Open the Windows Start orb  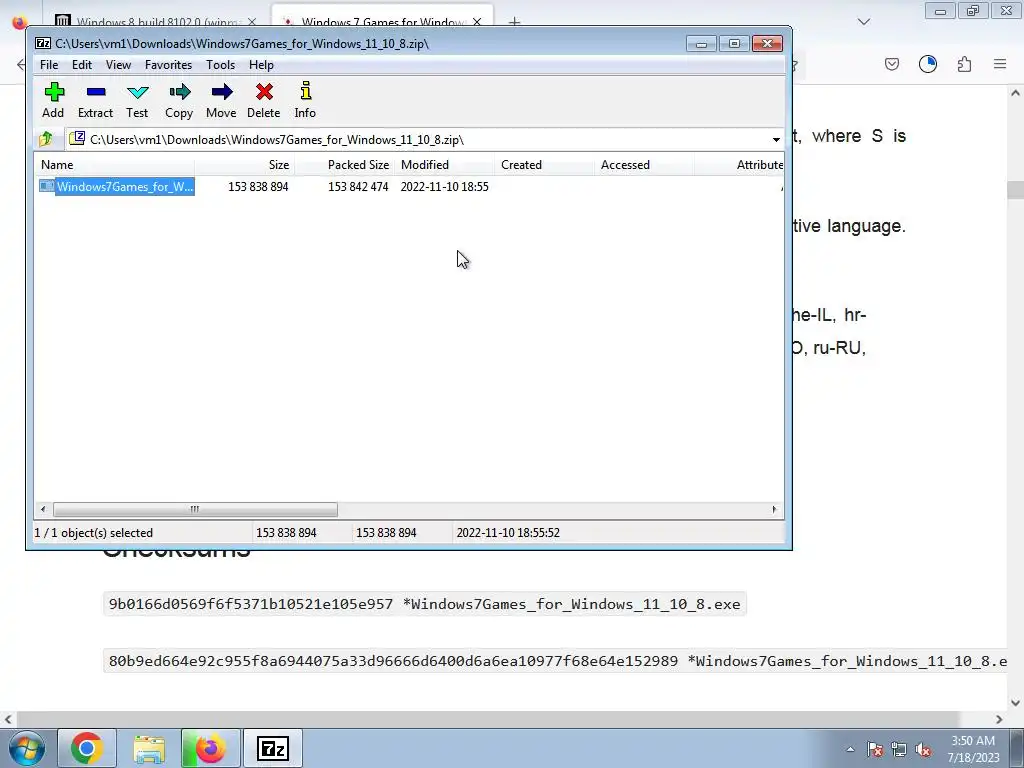click(x=27, y=748)
